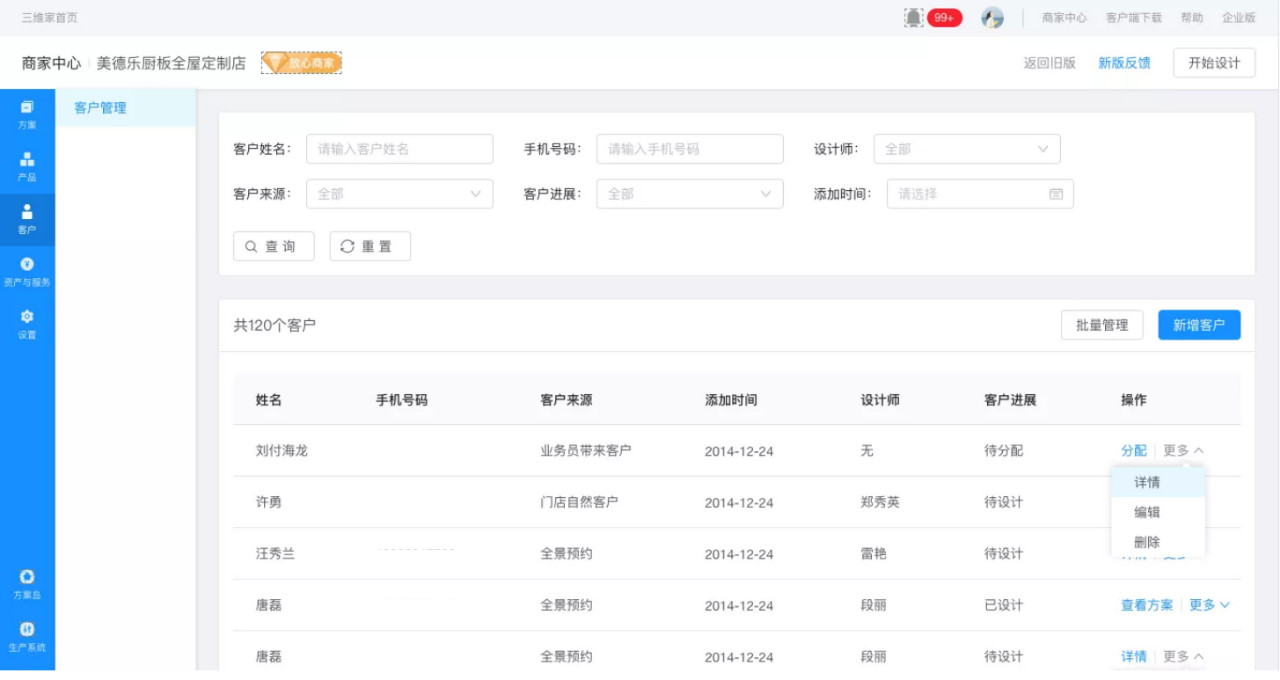Image resolution: width=1280 pixels, height=680 pixels.
Task: Open the 设置 gear icon
Action: (x=27, y=323)
